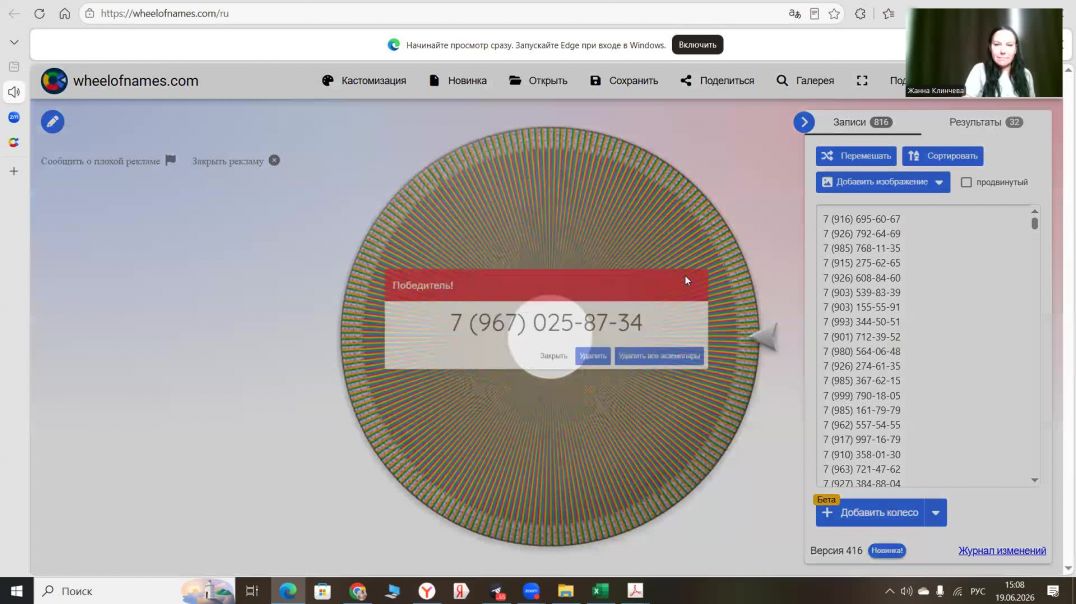
Task: Click 'Включить' in the Edge banner
Action: 697,45
